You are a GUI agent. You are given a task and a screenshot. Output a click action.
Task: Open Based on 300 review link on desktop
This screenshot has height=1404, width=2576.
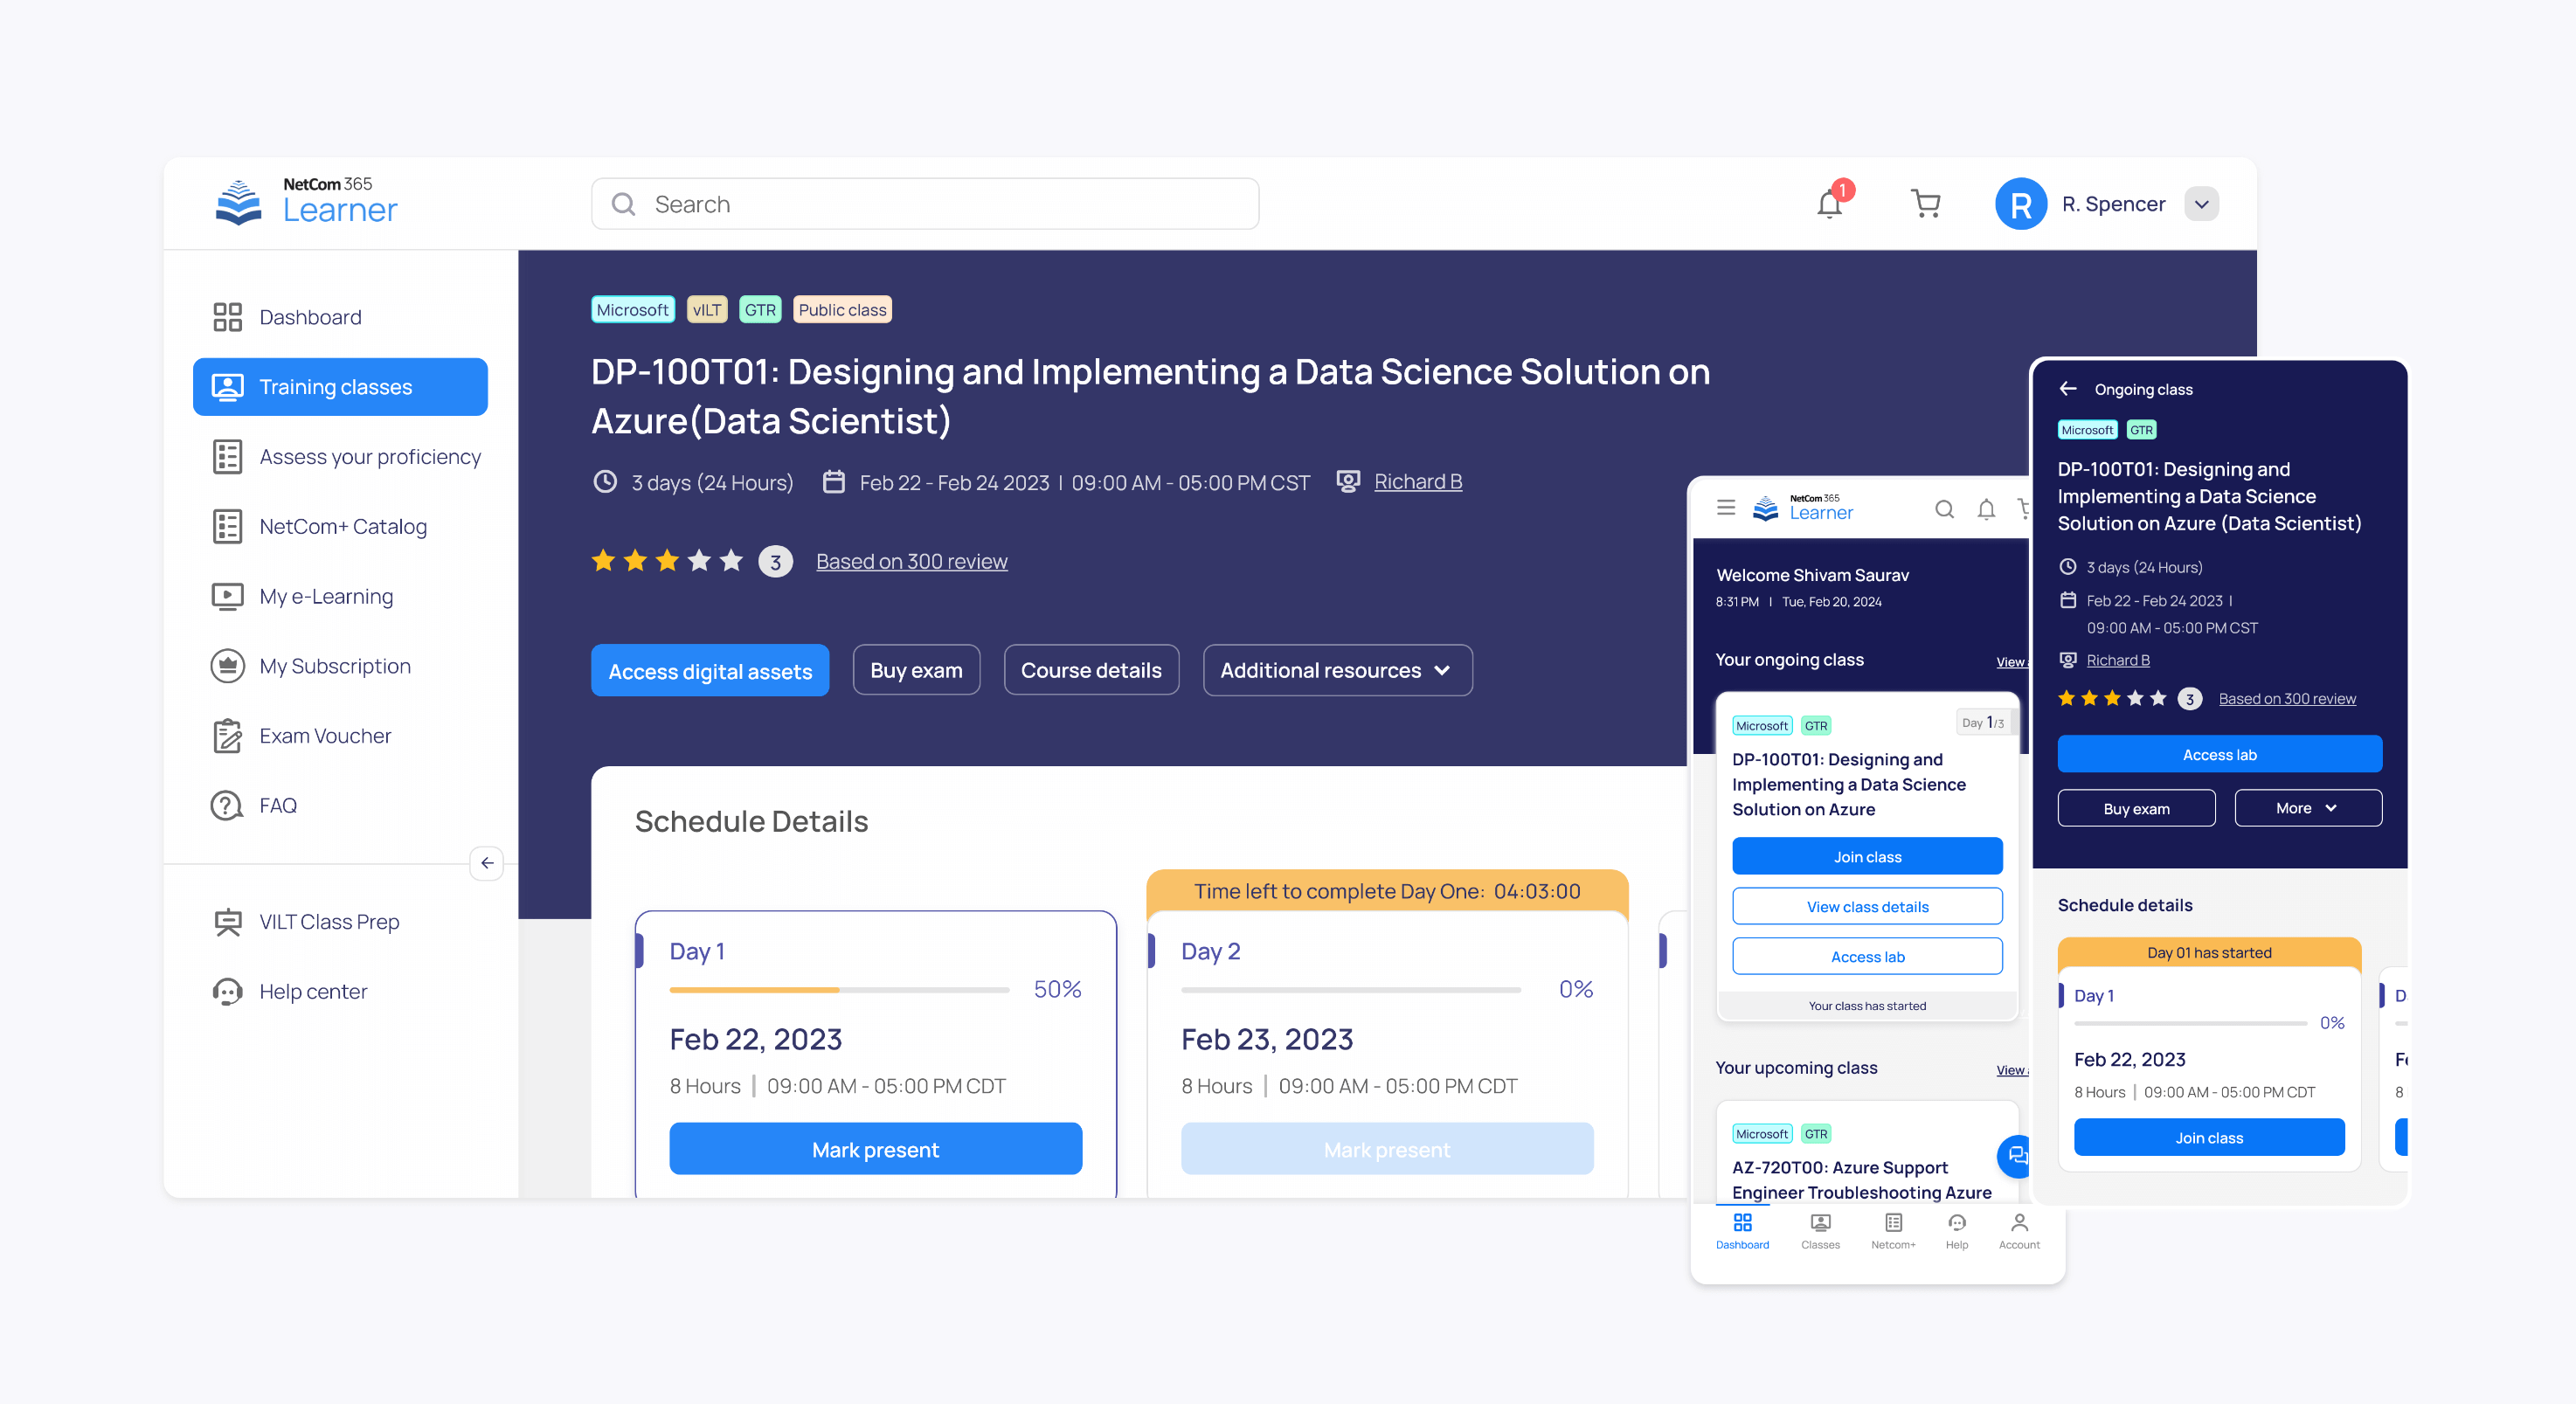[x=911, y=561]
